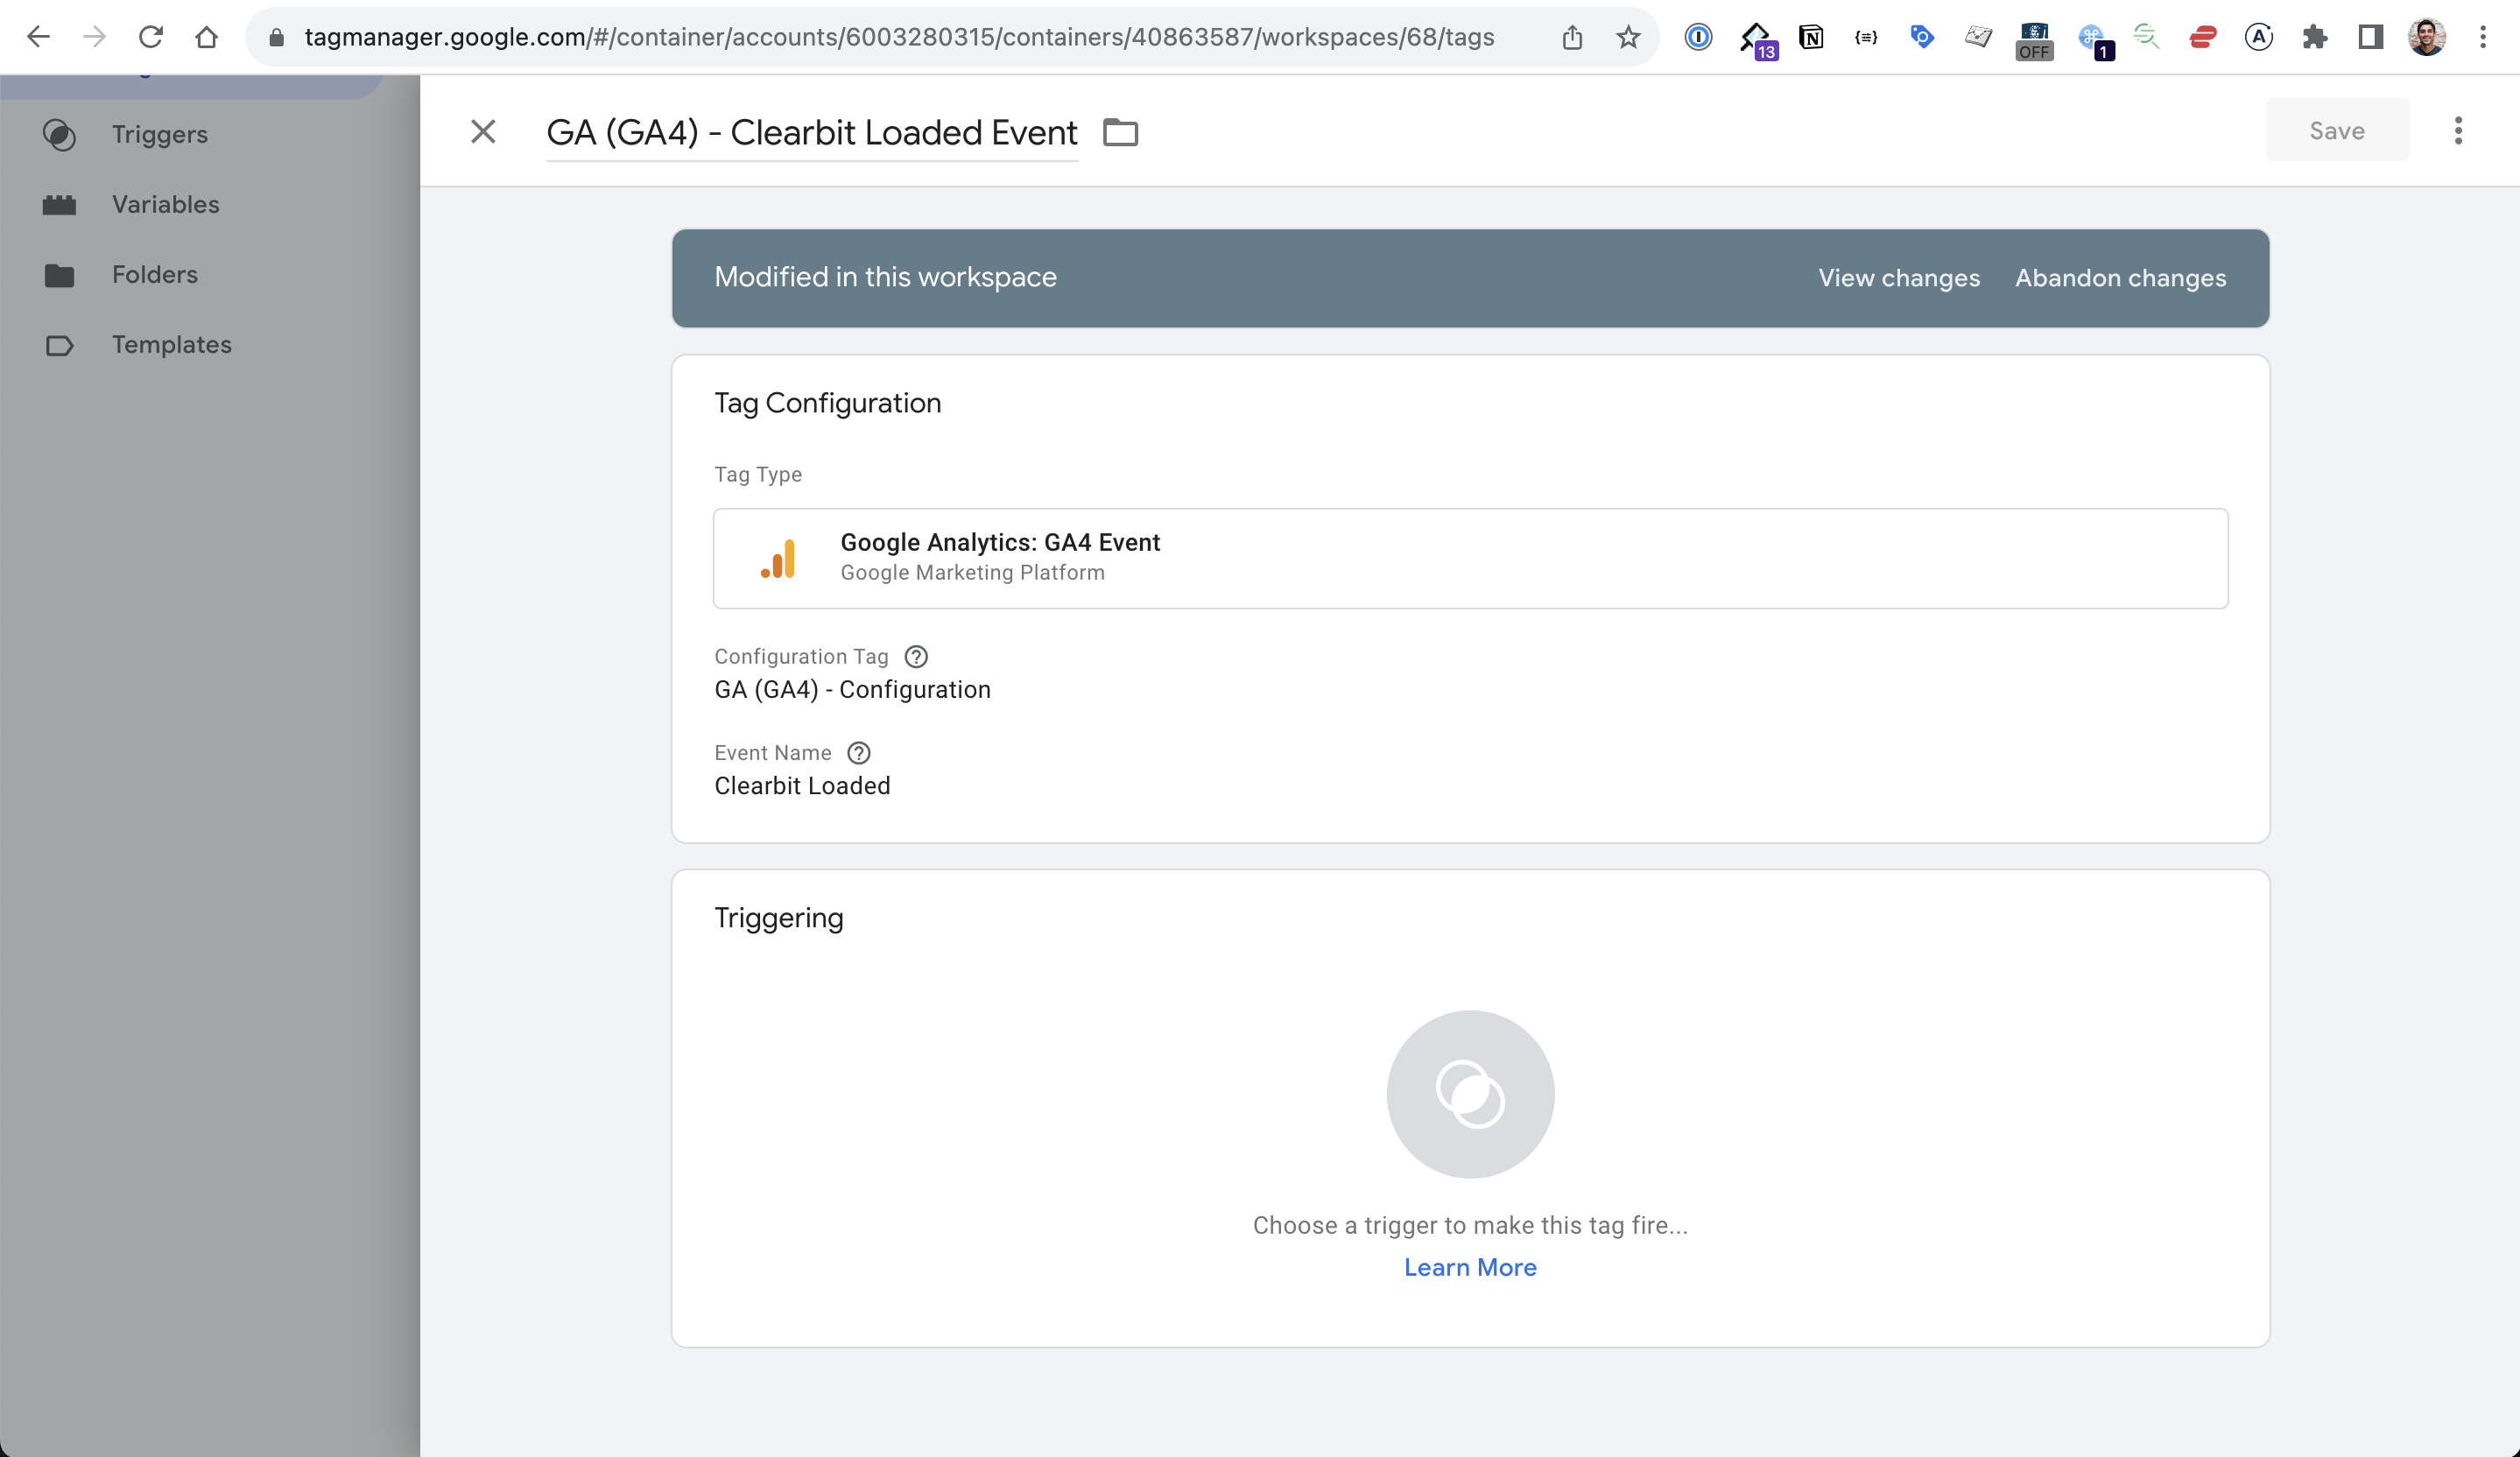2520x1457 pixels.
Task: Click the address bar URL
Action: coord(899,37)
